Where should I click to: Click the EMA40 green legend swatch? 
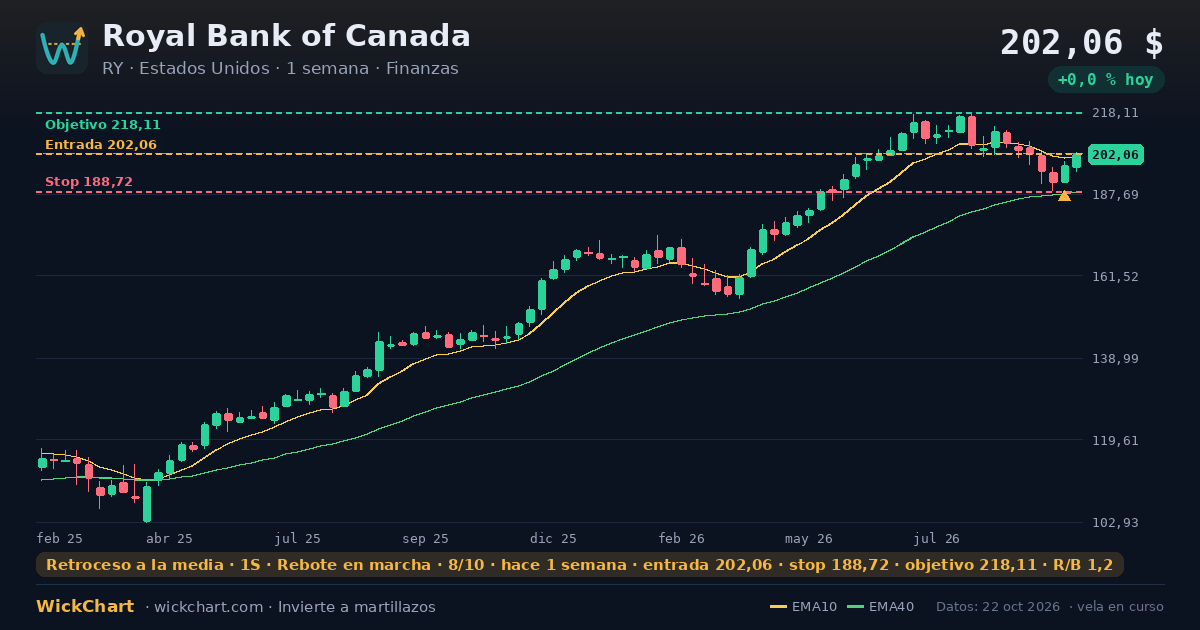(855, 607)
